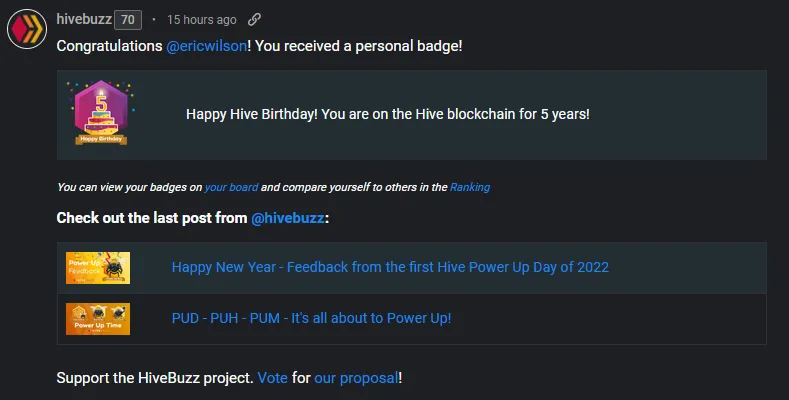Click the Vote link
Viewport: 789px width, 400px height.
click(x=273, y=378)
